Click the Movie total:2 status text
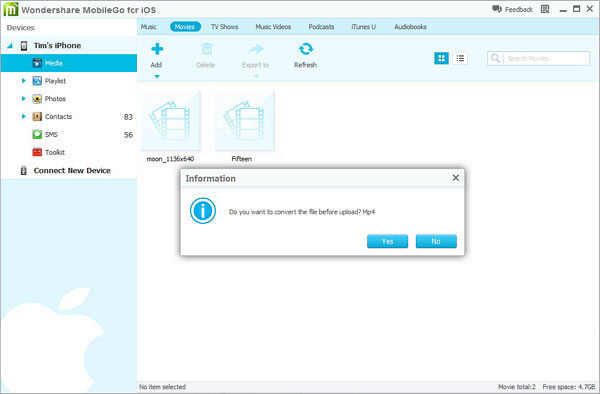600x394 pixels. coord(517,387)
